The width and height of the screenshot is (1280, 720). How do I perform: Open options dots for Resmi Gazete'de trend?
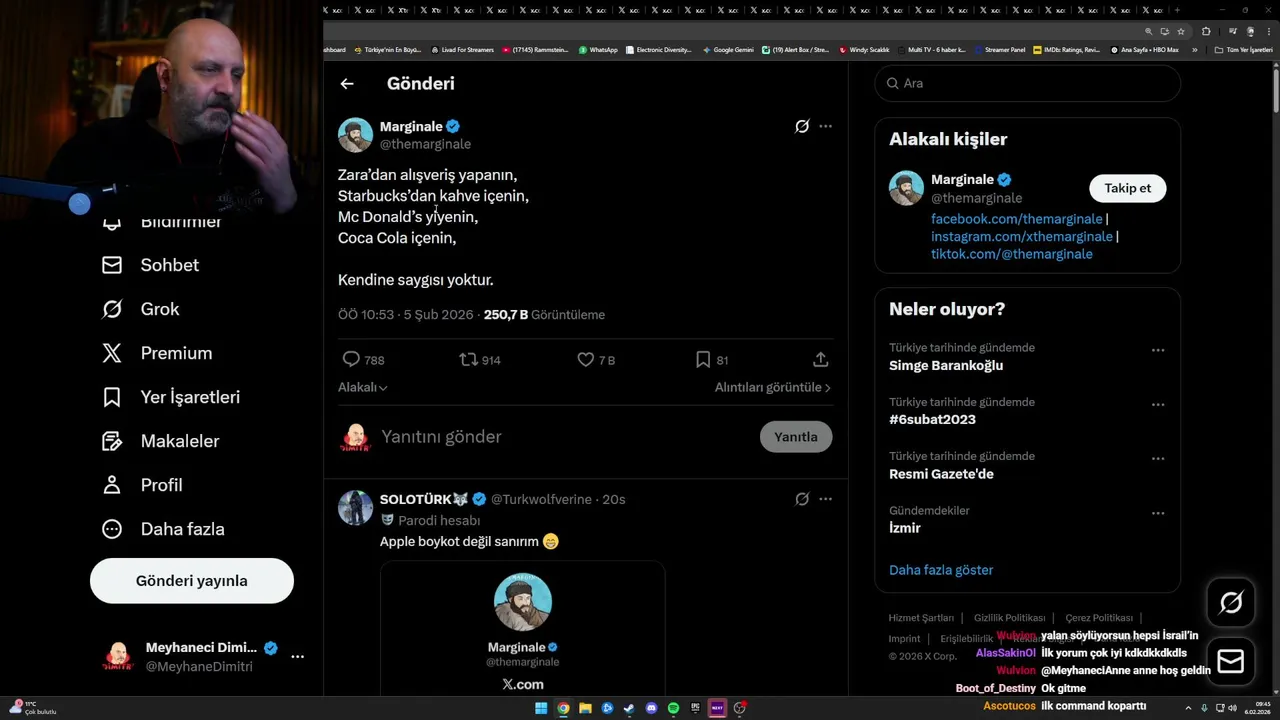point(1158,459)
